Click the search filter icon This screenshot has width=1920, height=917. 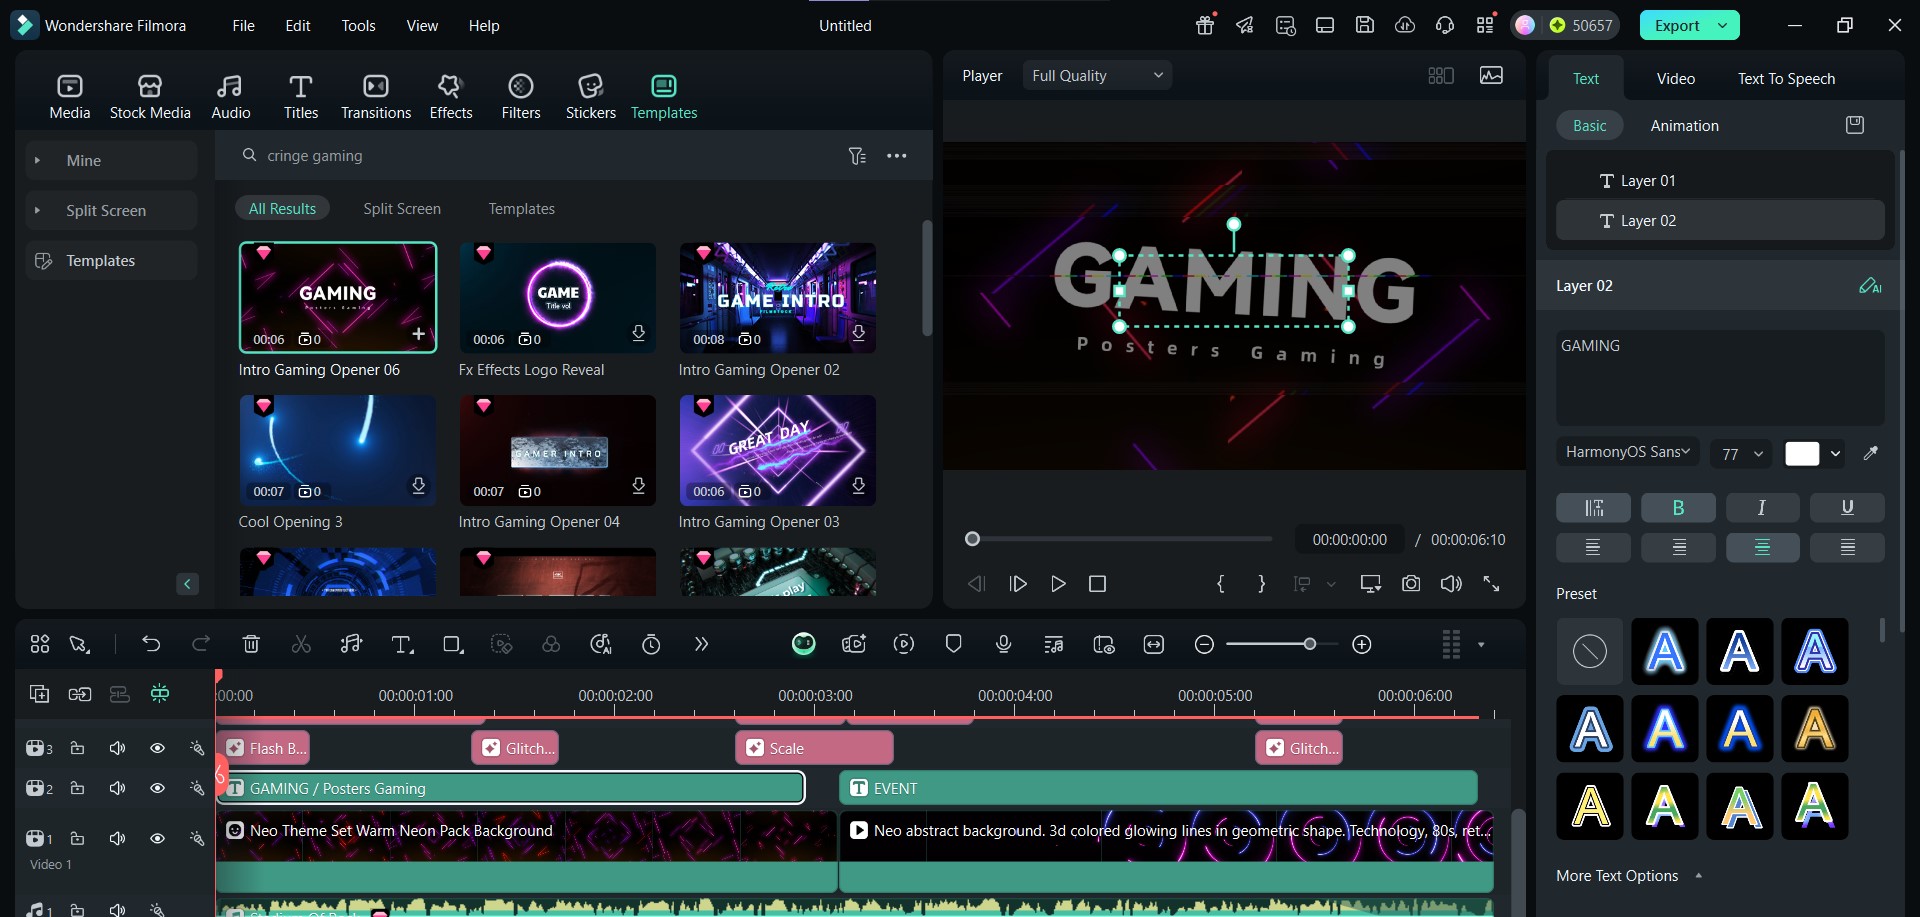(857, 156)
